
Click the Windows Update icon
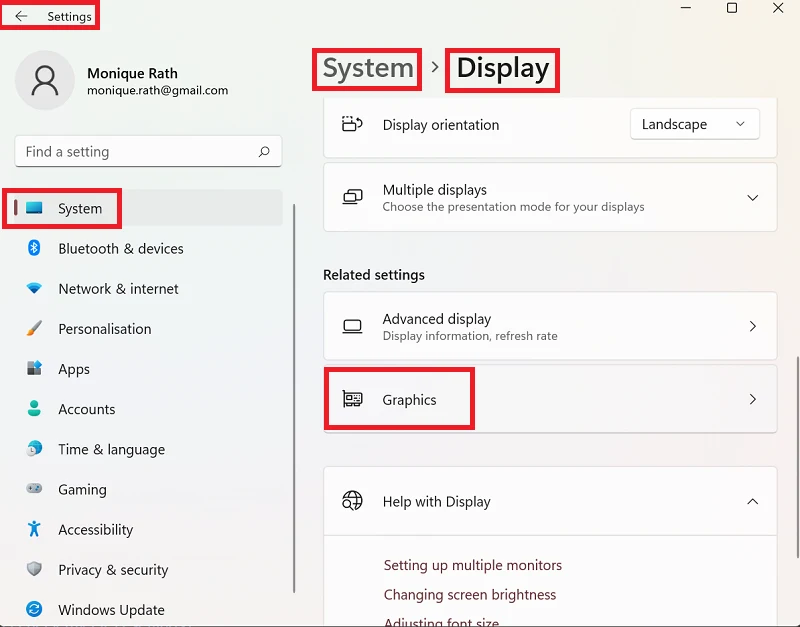pos(34,609)
